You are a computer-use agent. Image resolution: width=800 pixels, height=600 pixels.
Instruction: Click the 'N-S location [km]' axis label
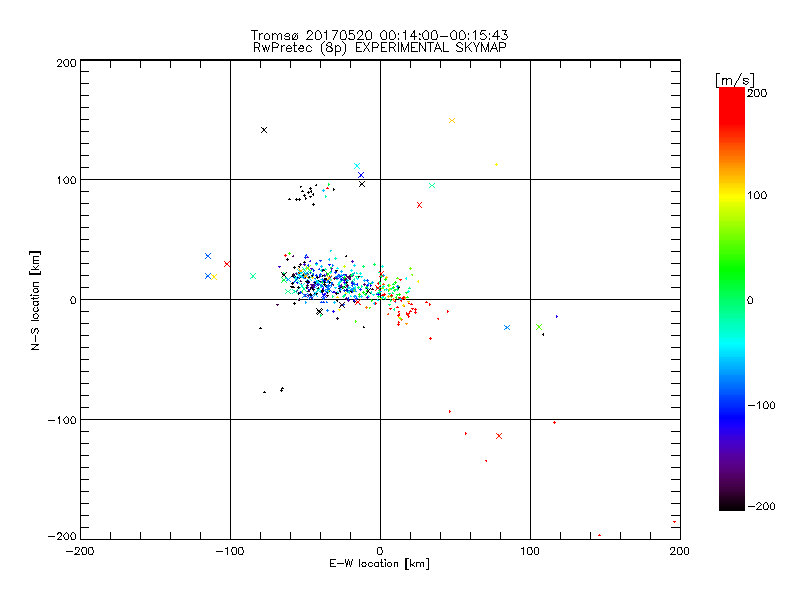pyautogui.click(x=35, y=300)
